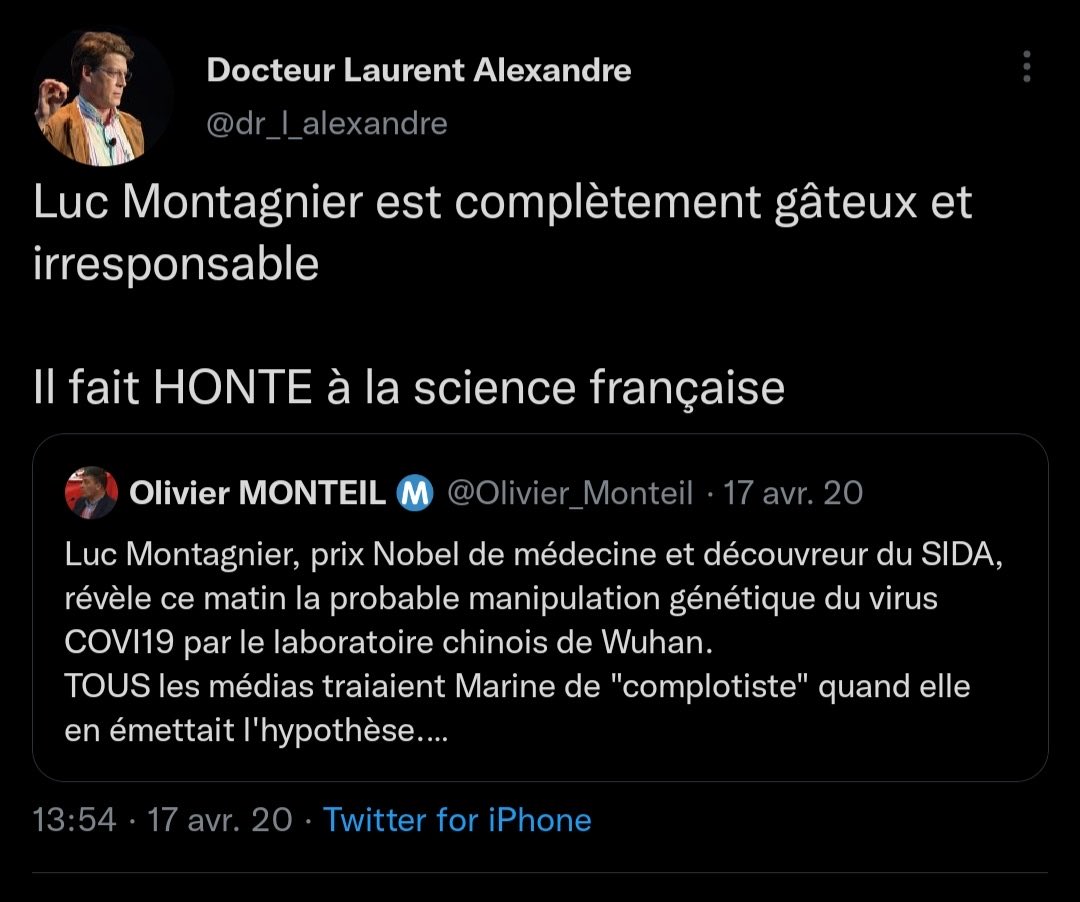1080x902 pixels.
Task: Click the line 'Il fait HONTE à la science française'
Action: point(408,388)
